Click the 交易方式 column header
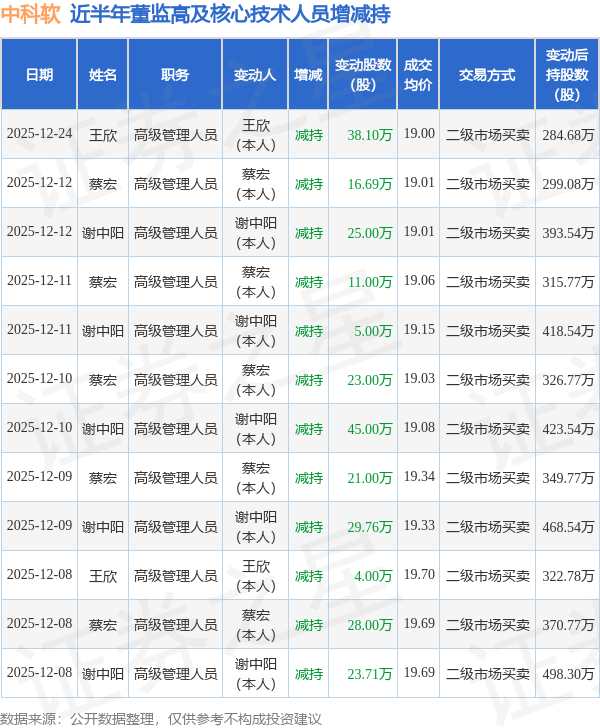This screenshot has height=728, width=600. click(x=487, y=74)
